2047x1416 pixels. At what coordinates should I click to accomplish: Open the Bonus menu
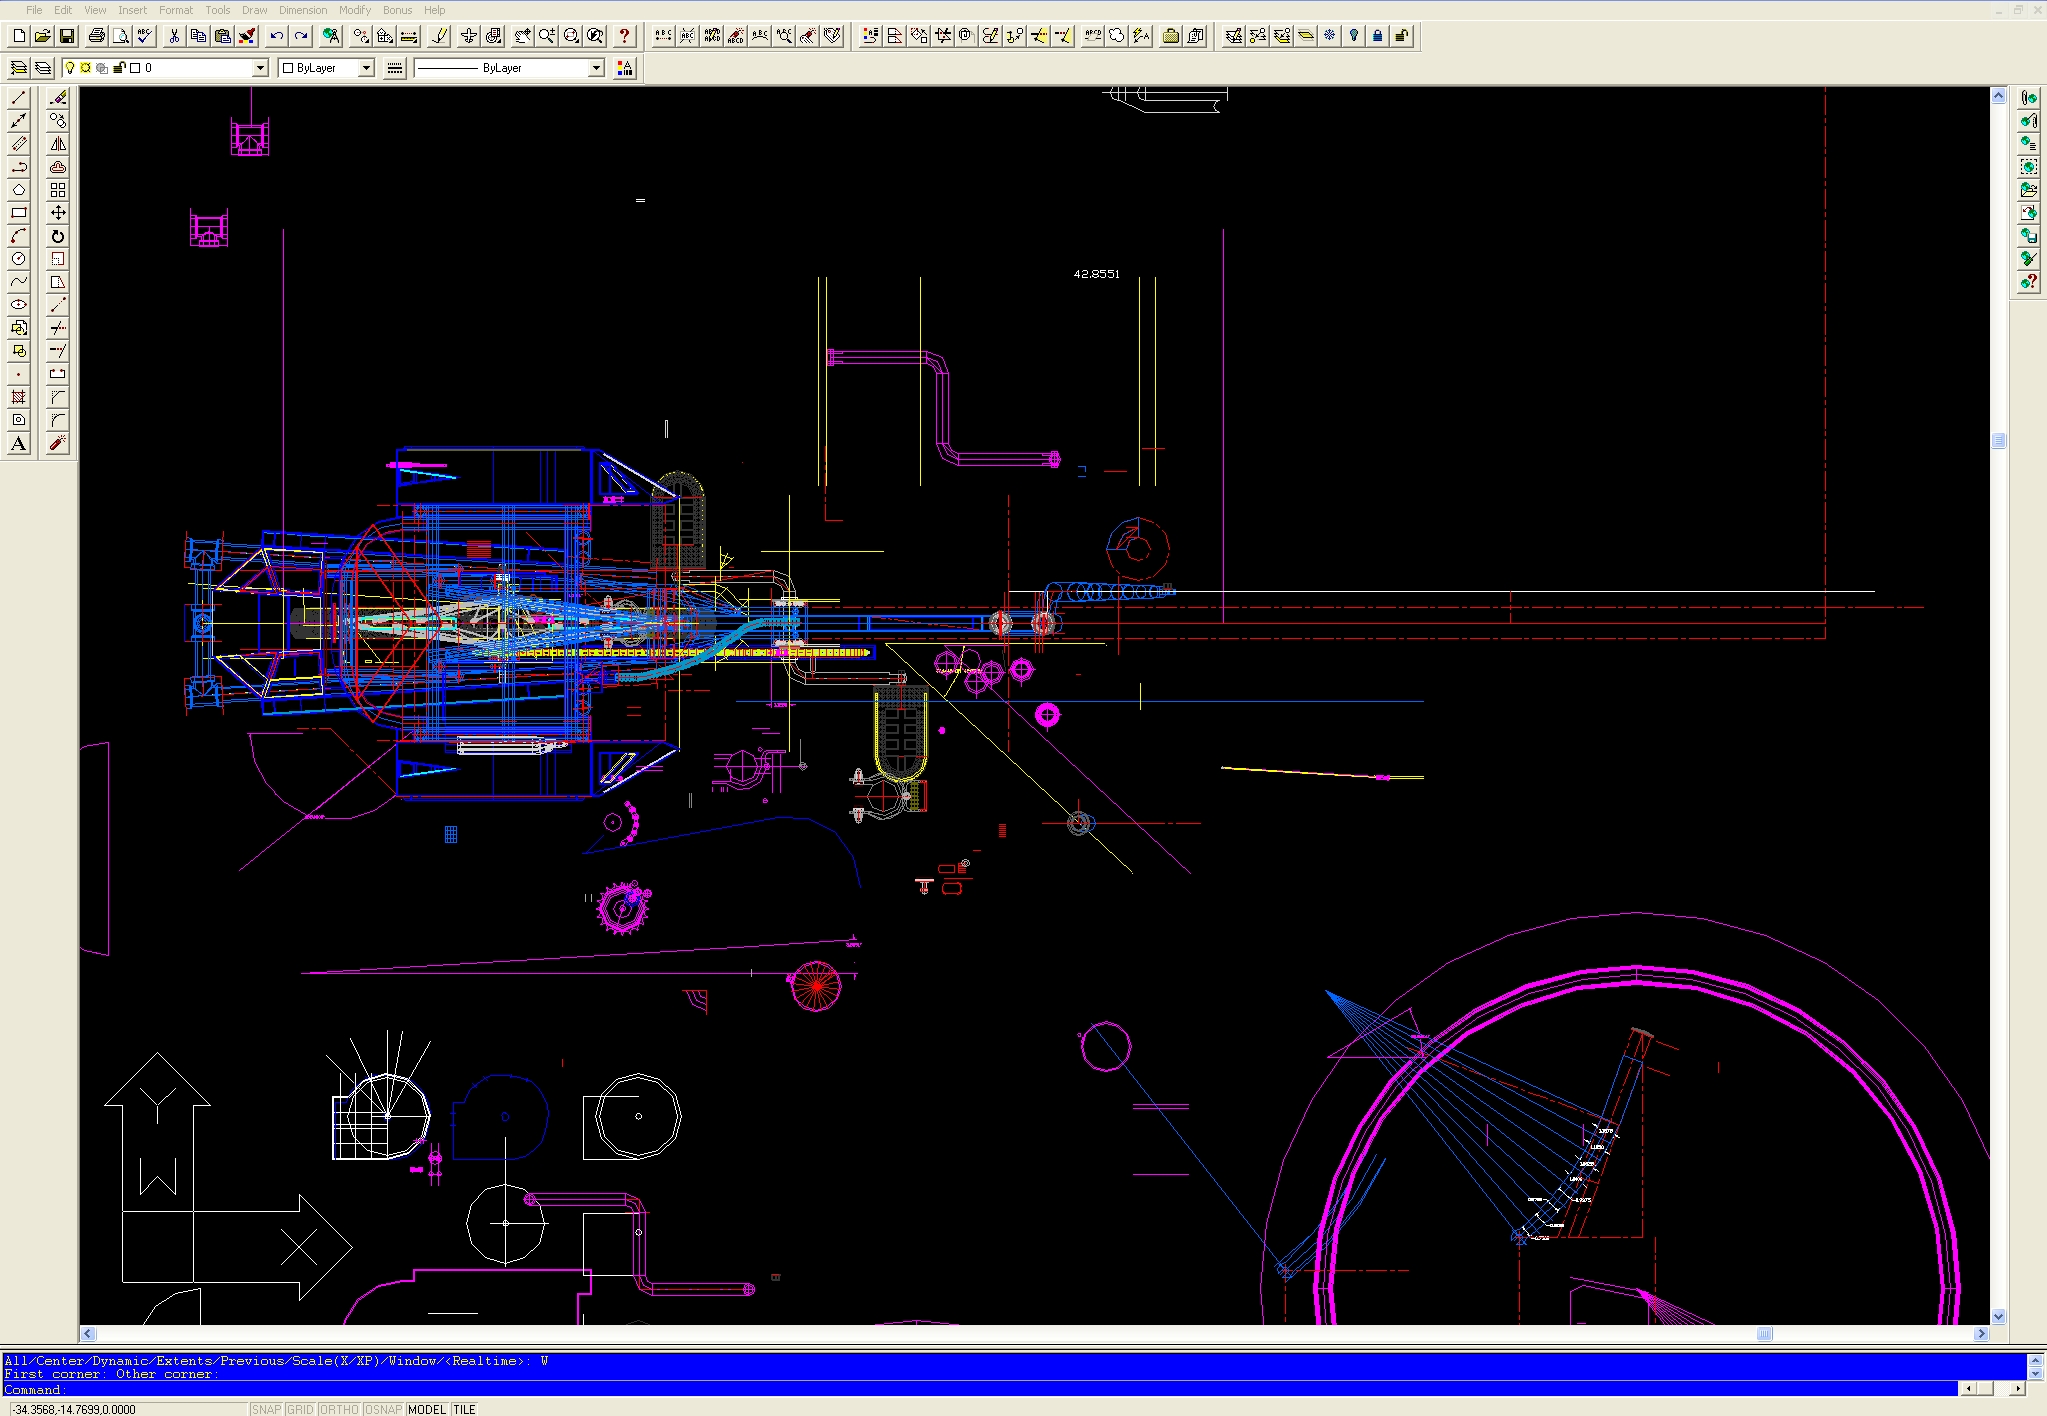pyautogui.click(x=397, y=10)
